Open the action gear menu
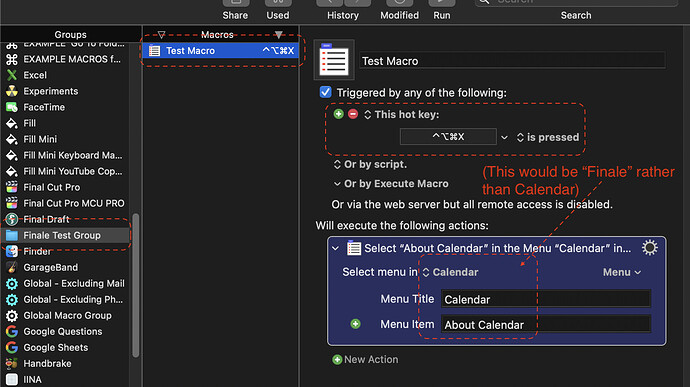Viewport: 690px width, 387px height. (650, 248)
